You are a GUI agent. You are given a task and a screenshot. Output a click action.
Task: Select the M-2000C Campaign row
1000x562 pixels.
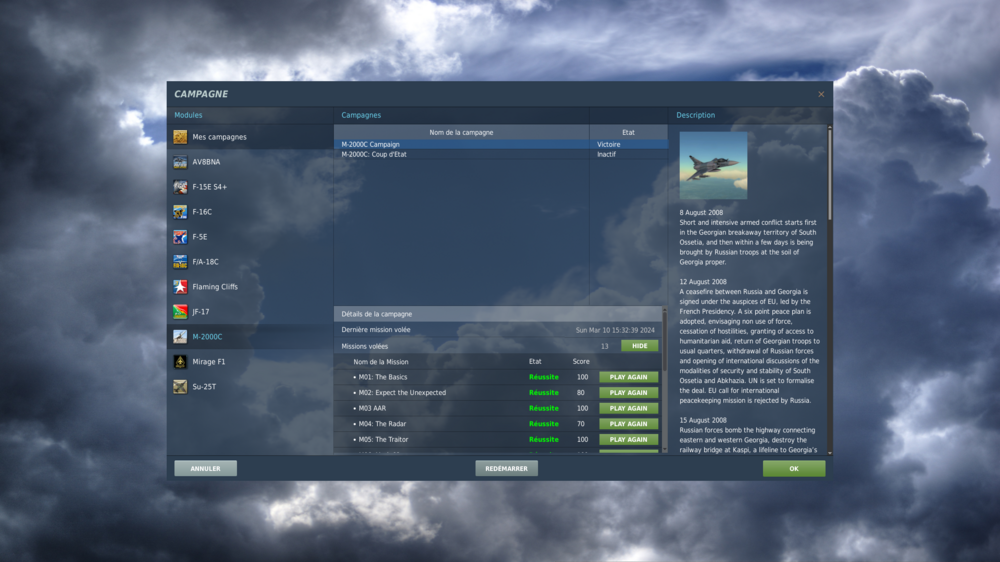tap(501, 144)
